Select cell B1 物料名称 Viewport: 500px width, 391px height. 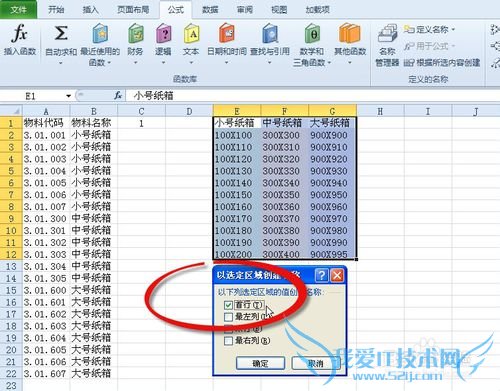tap(94, 123)
